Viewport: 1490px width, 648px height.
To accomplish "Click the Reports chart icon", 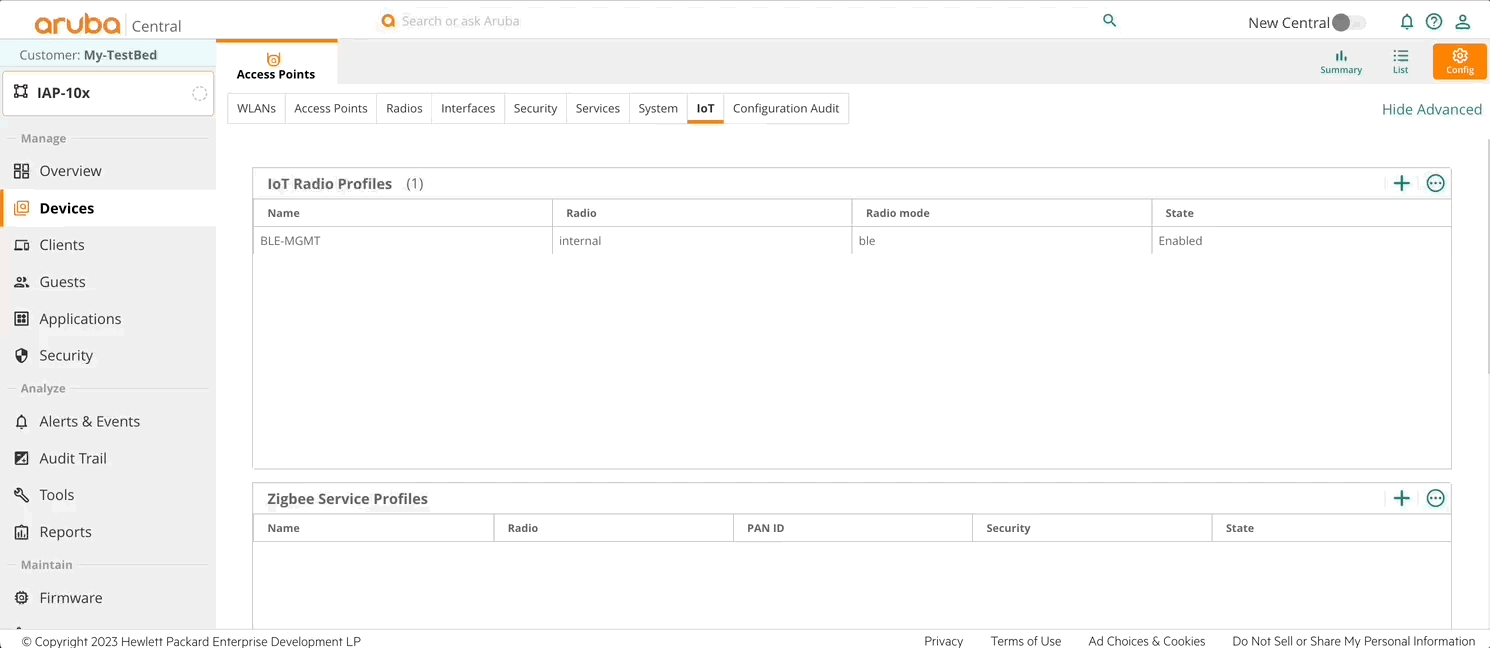I will (22, 532).
